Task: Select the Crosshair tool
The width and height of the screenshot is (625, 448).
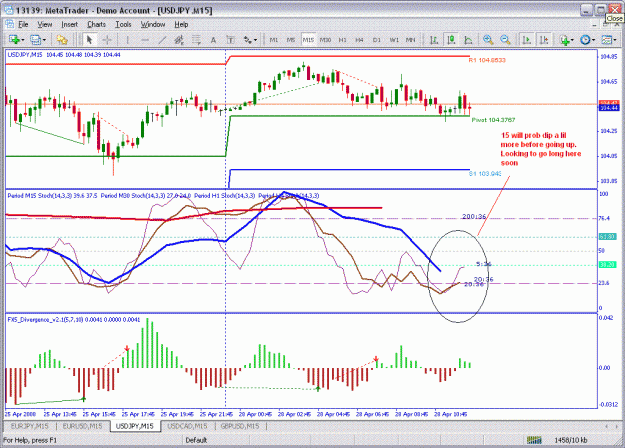Action: [x=107, y=40]
